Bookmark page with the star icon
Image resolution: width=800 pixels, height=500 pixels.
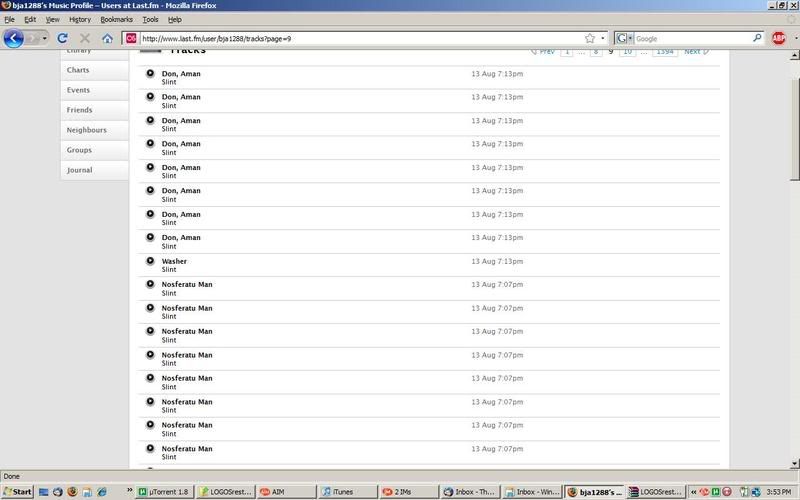click(x=590, y=38)
